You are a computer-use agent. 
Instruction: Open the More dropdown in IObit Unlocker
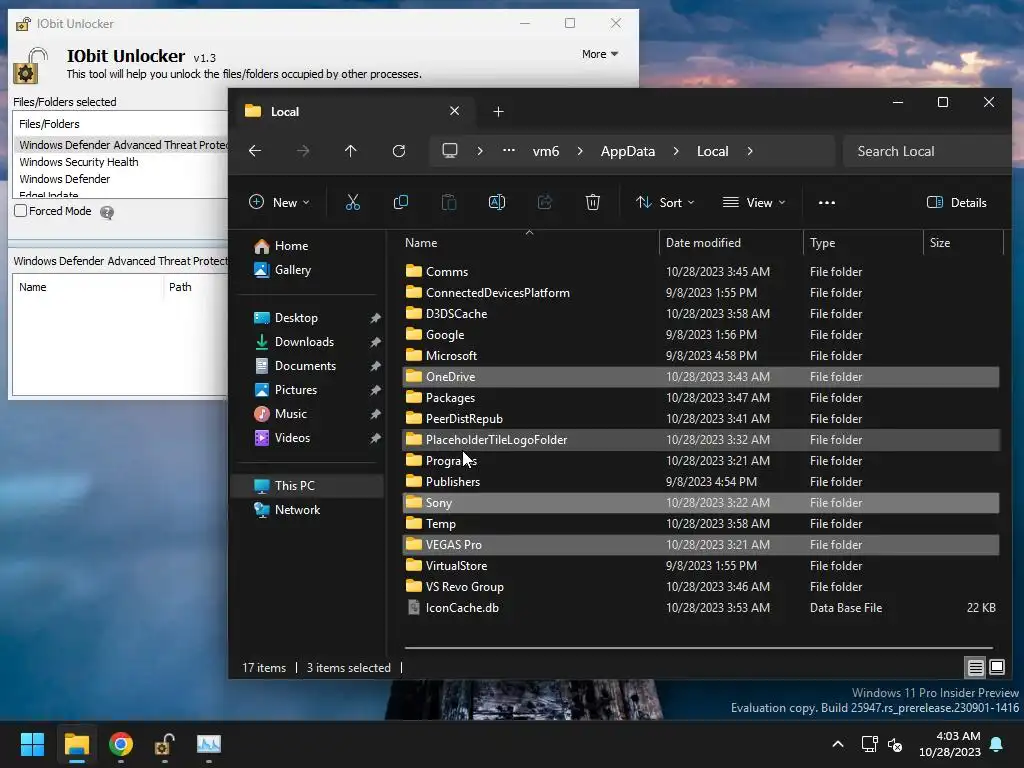pos(600,54)
